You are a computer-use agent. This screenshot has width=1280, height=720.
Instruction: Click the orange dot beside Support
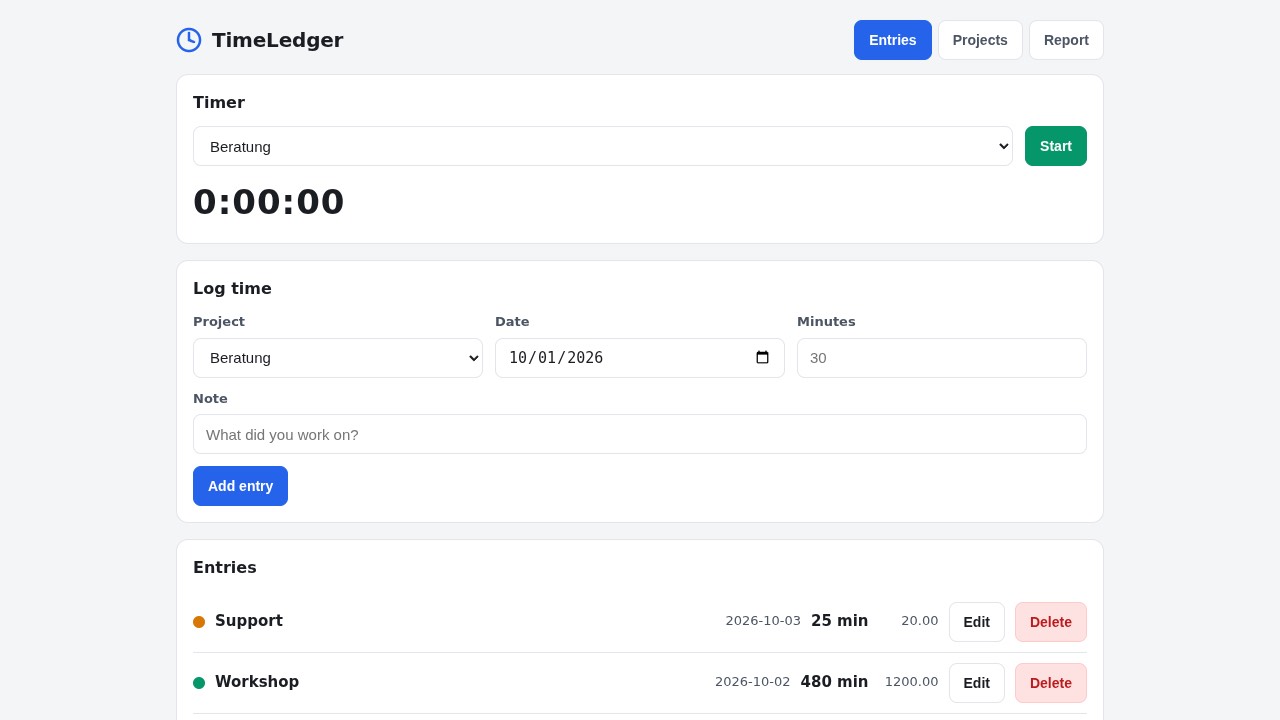click(199, 622)
